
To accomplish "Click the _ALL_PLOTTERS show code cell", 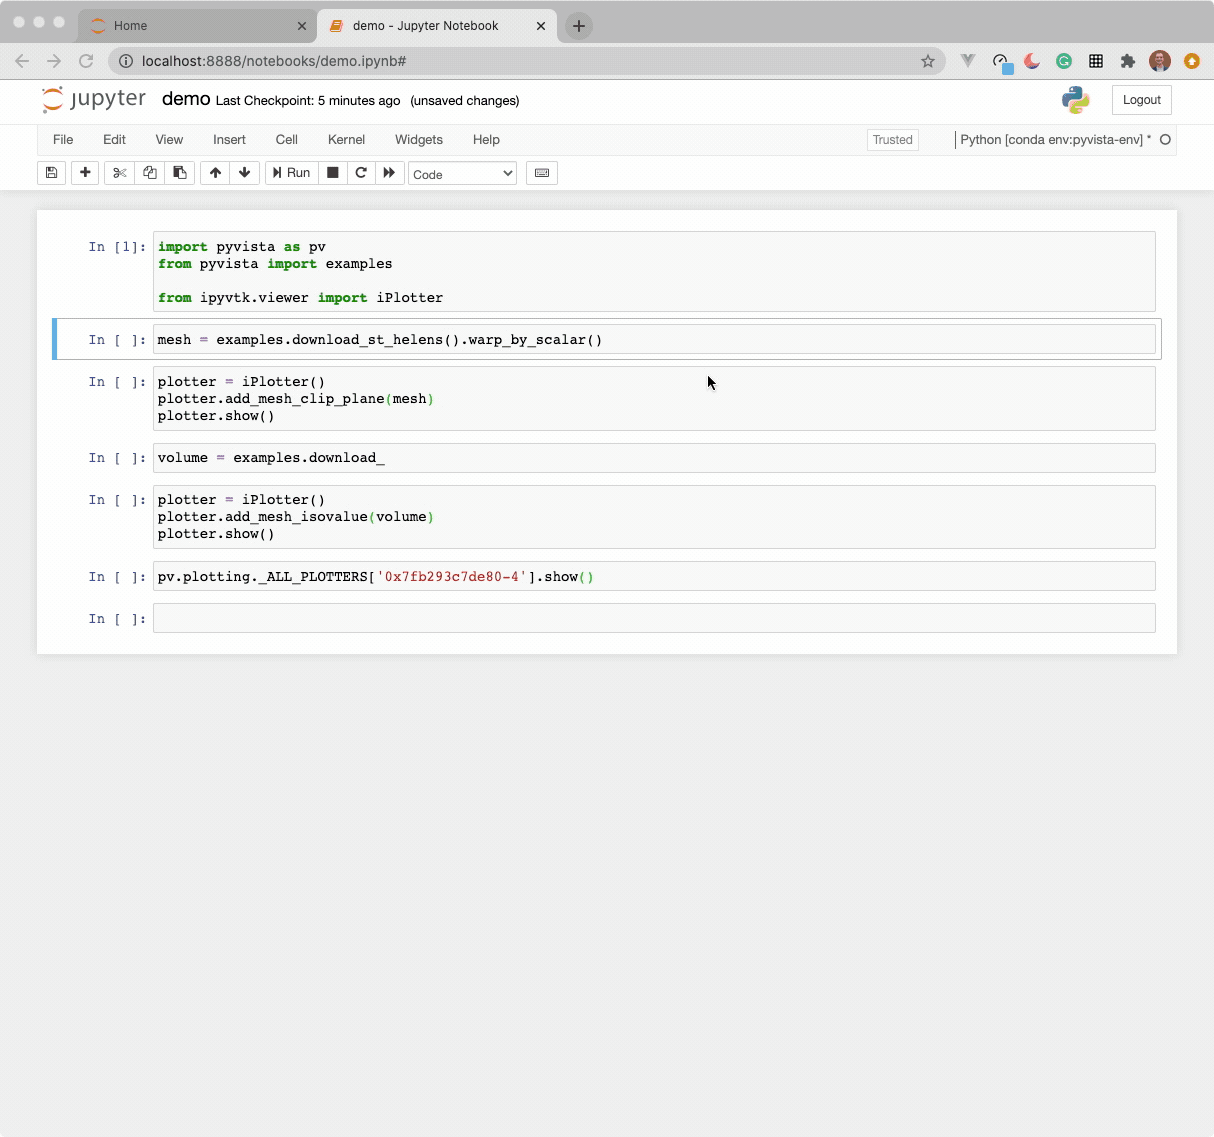I will coord(654,576).
